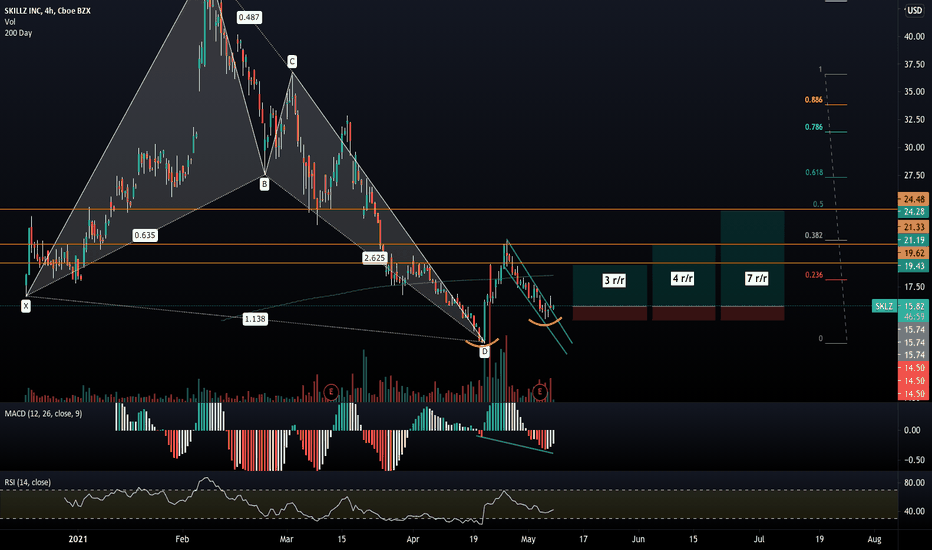Click the 27.50 price scale value
Viewport: 932px width, 550px height.
click(914, 175)
